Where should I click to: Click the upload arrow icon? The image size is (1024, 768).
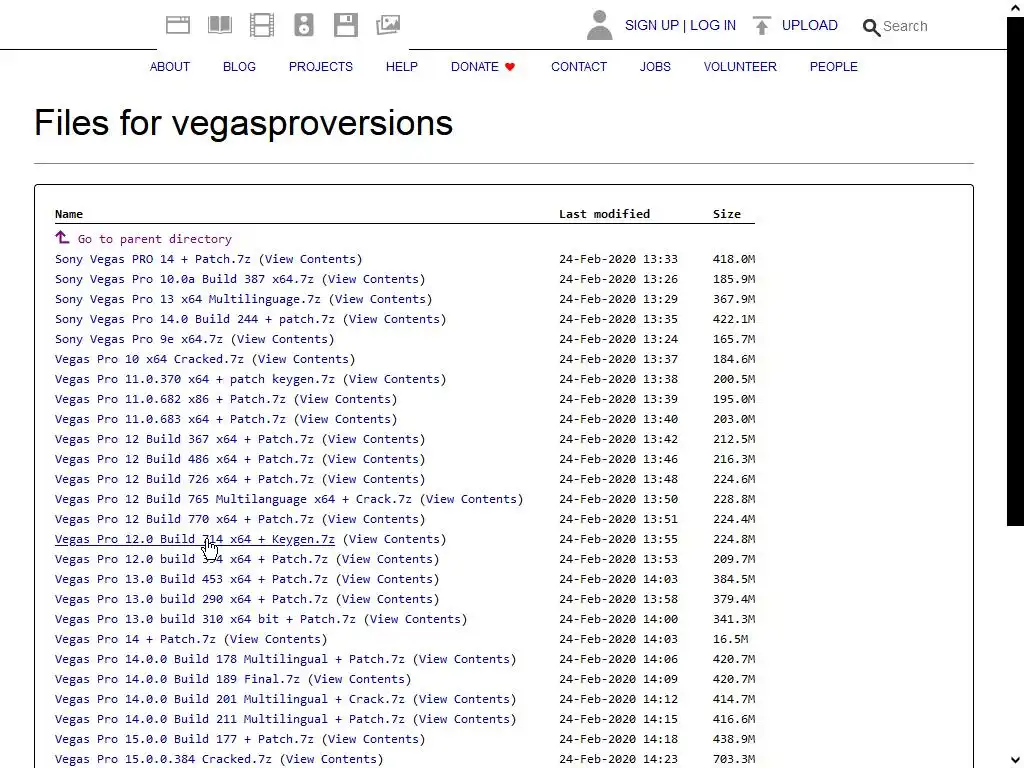pyautogui.click(x=761, y=25)
